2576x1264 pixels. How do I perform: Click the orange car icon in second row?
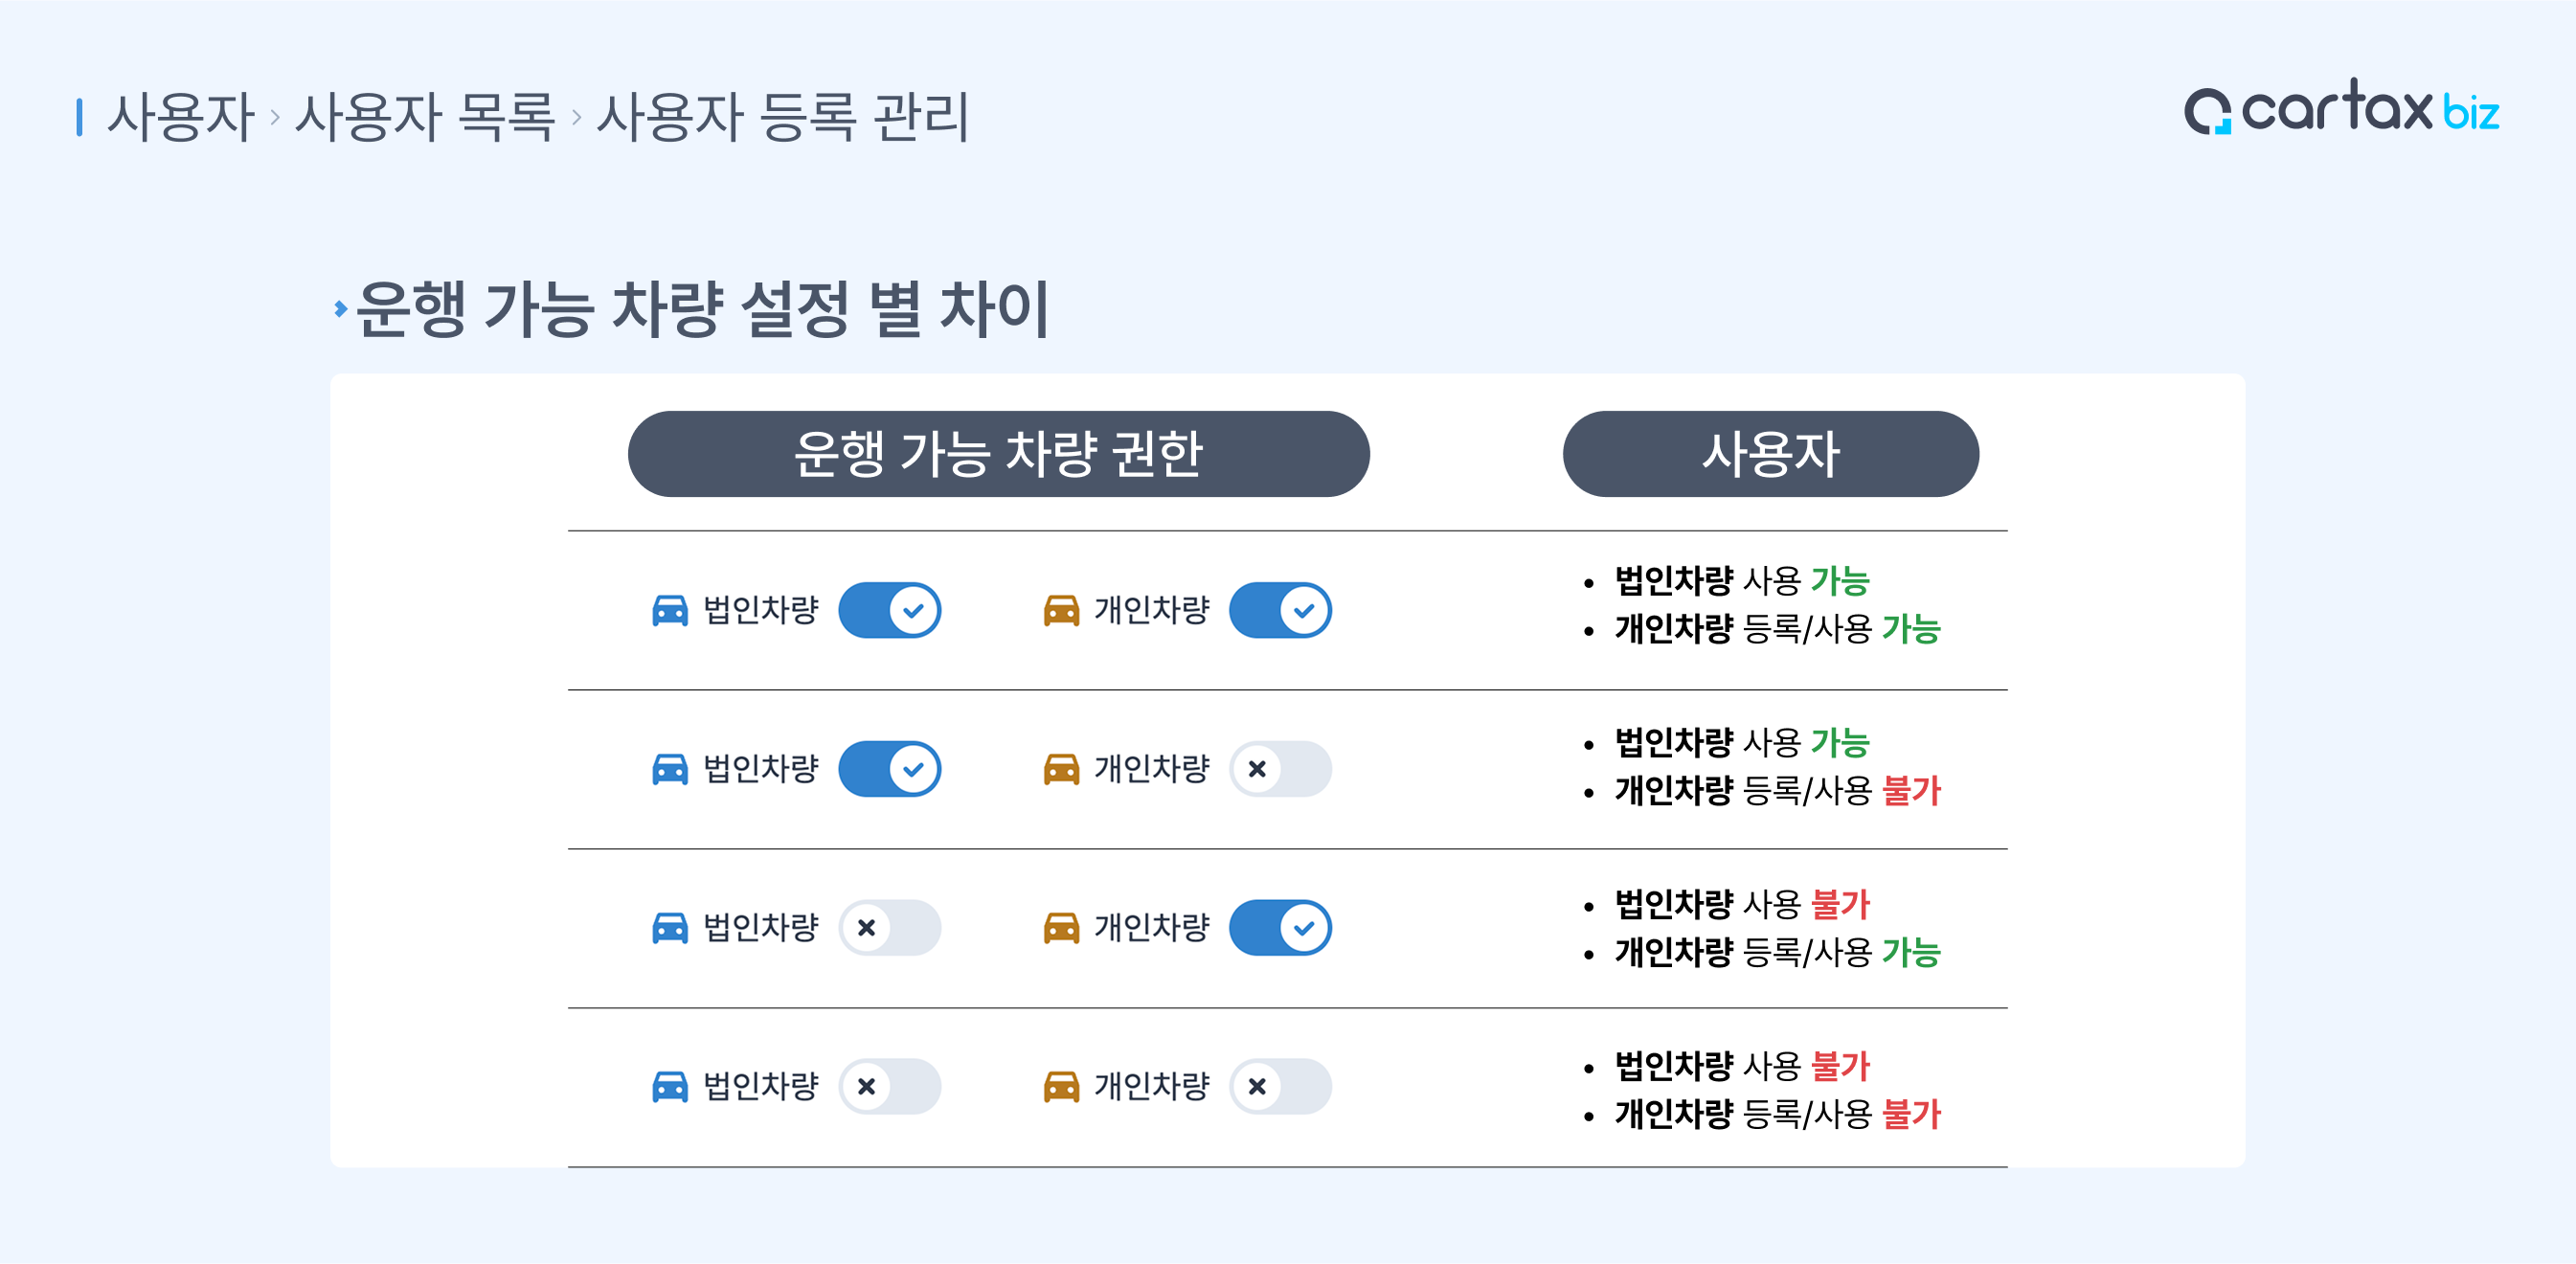point(1061,769)
